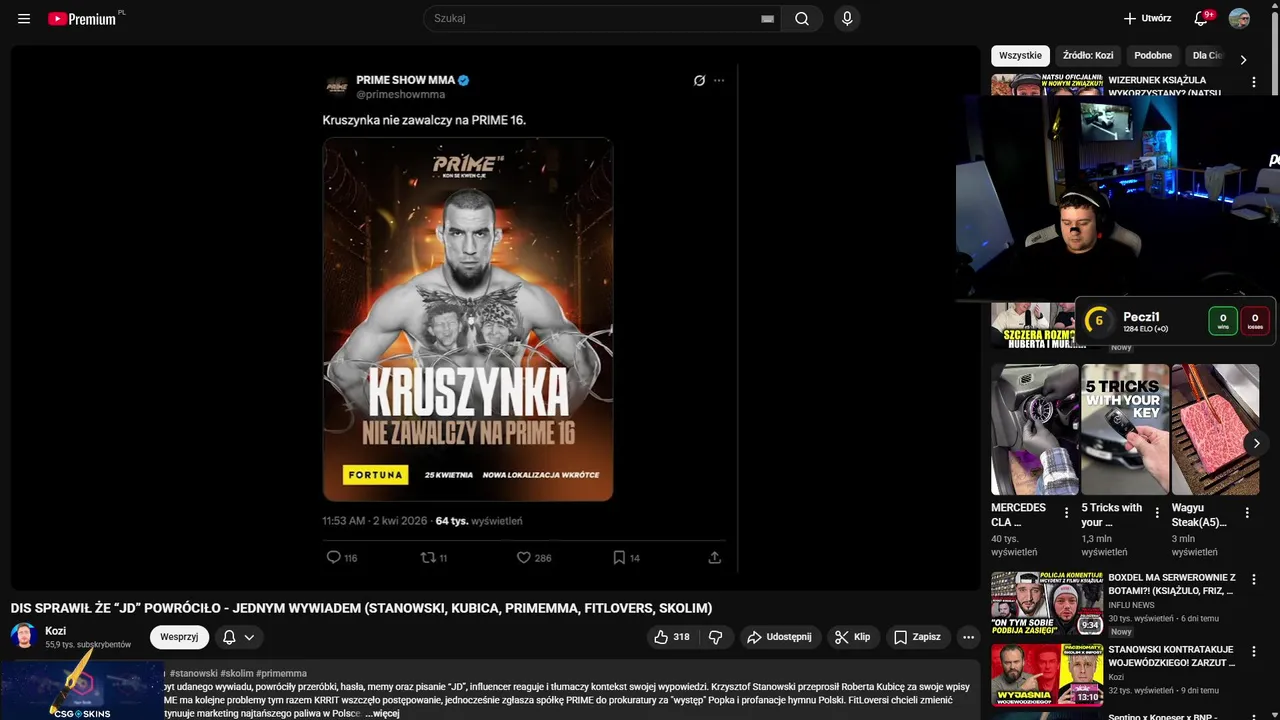Start voice search with microphone
This screenshot has height=720, width=1280.
click(847, 19)
